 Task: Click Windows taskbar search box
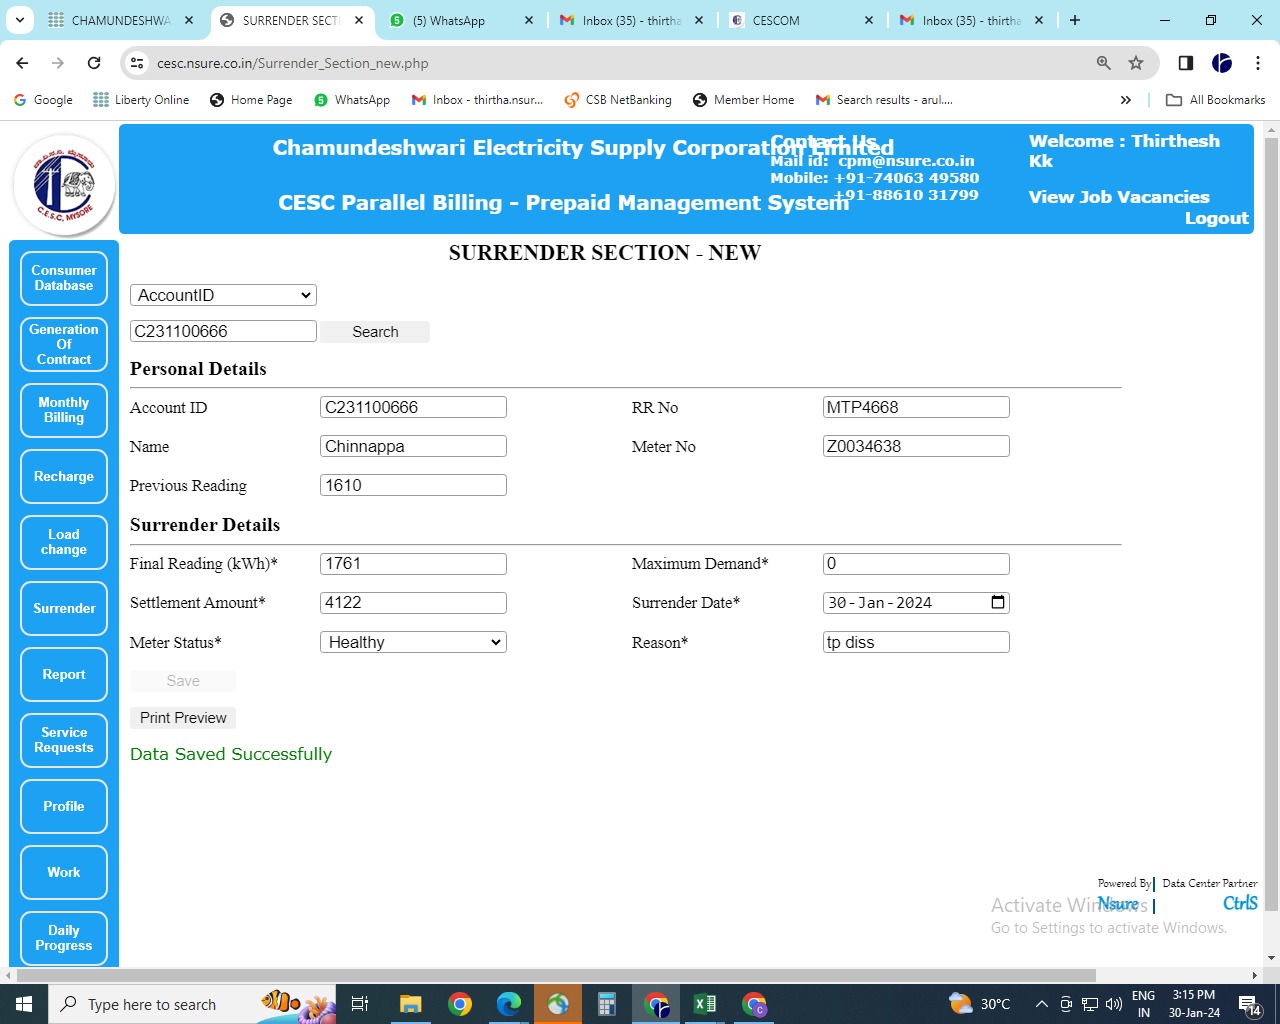click(192, 1004)
